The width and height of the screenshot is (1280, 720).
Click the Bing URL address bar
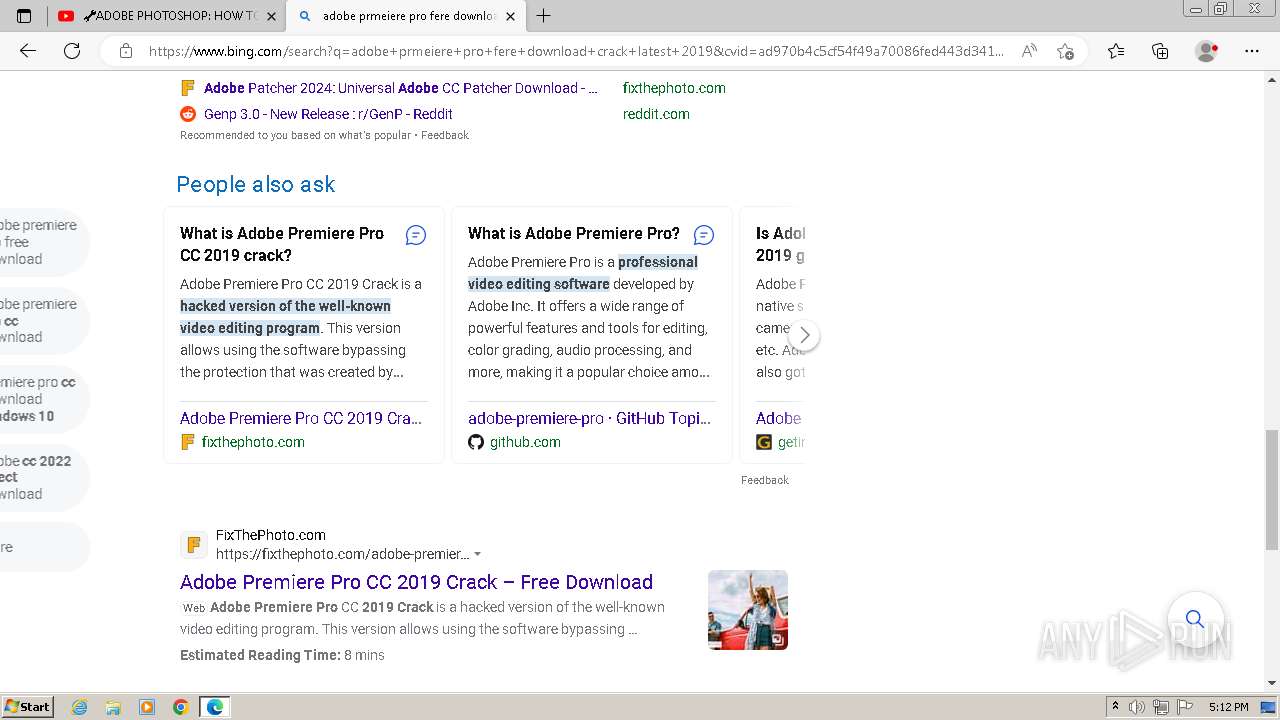[x=575, y=51]
